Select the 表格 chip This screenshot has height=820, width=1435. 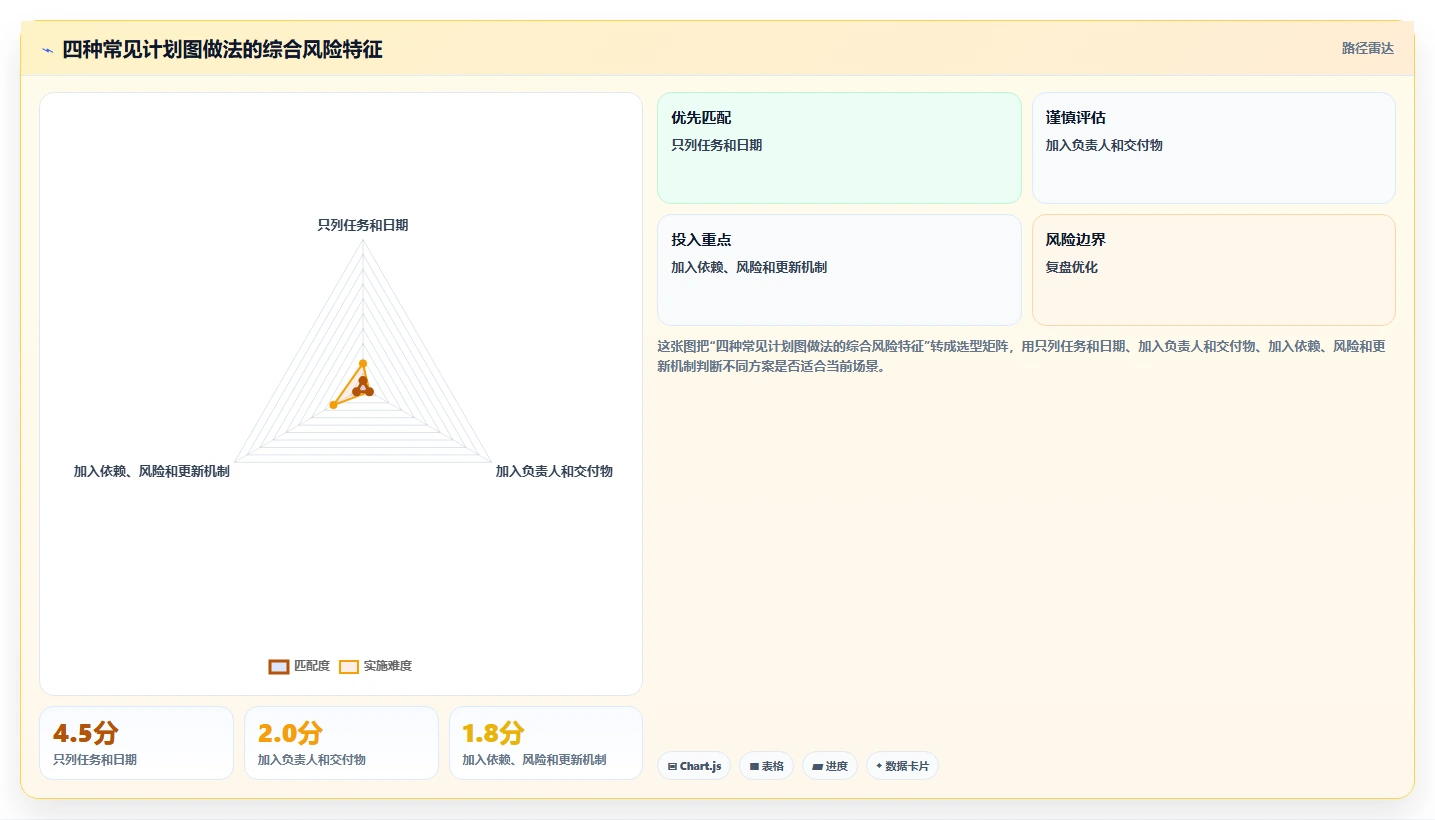(x=767, y=766)
